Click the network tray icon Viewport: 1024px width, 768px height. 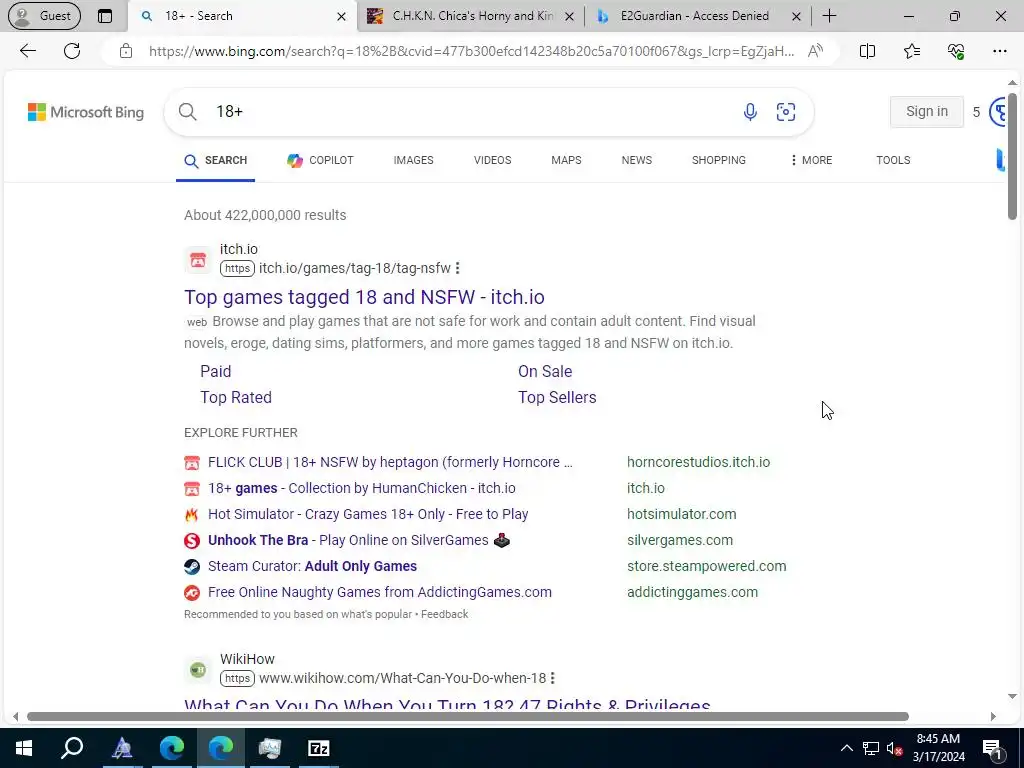(x=871, y=748)
